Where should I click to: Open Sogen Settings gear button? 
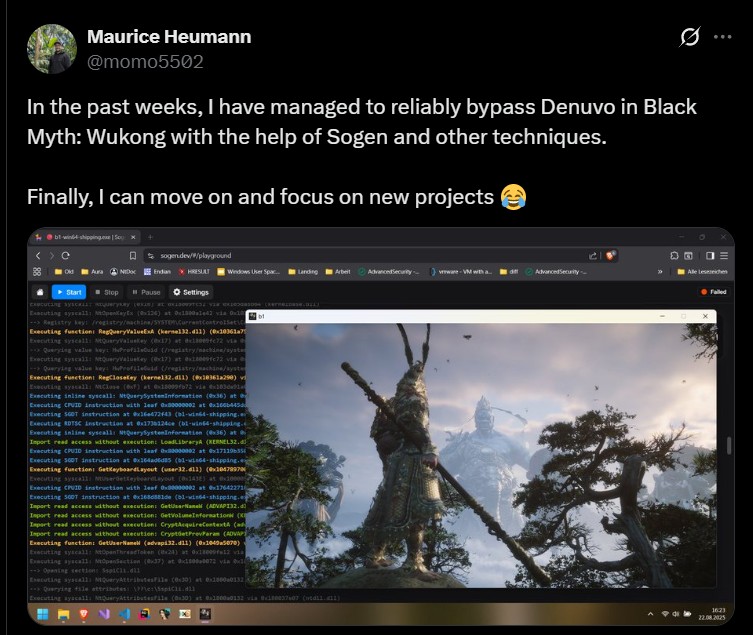[x=191, y=292]
